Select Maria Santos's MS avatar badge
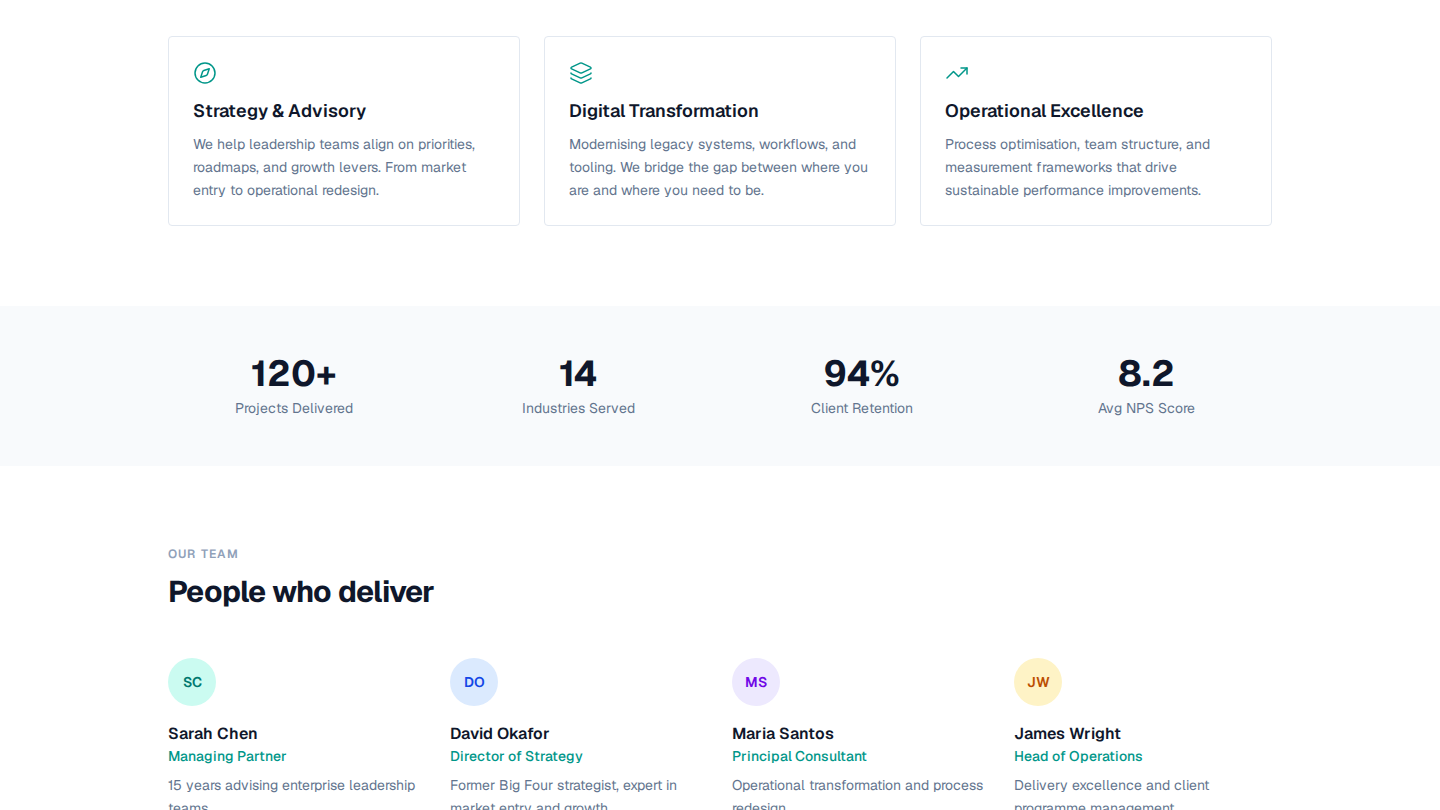This screenshot has width=1440, height=810. click(x=756, y=681)
